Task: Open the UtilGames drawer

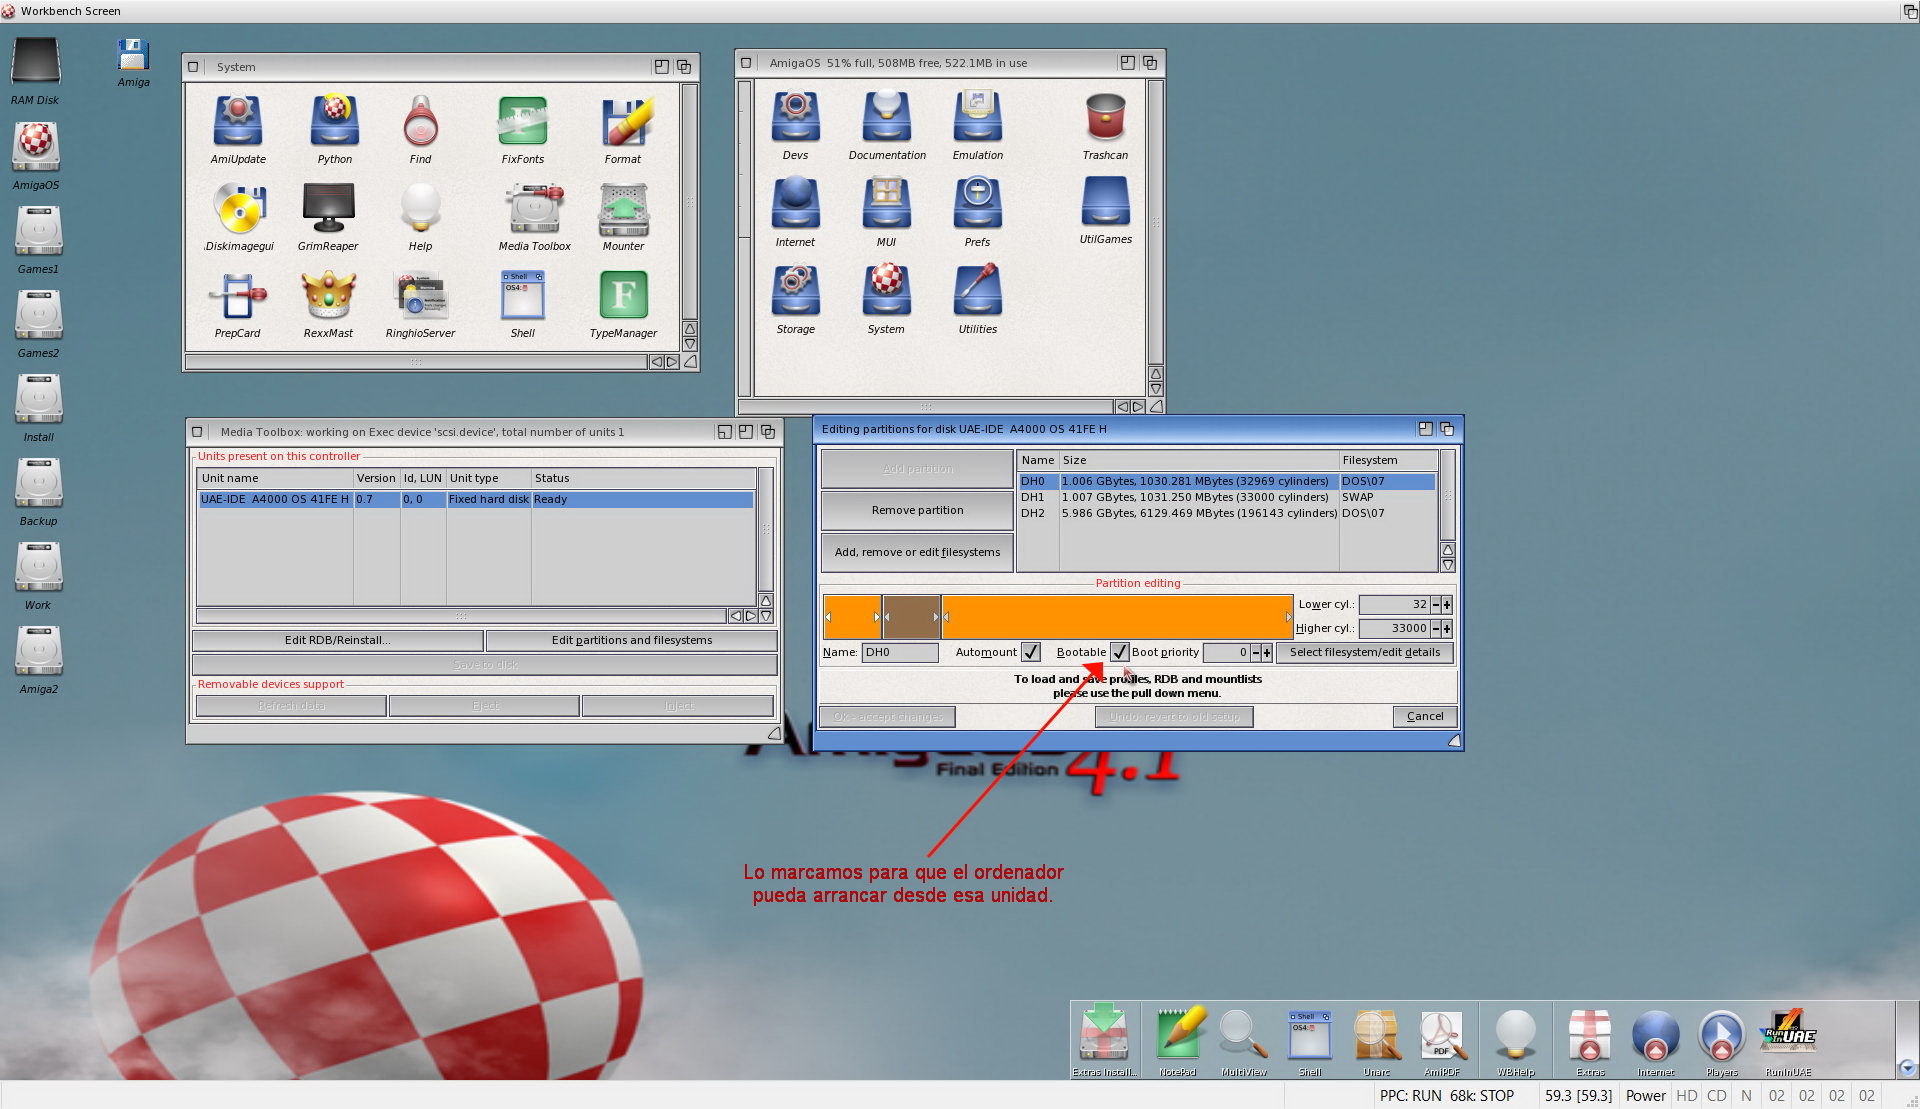Action: pyautogui.click(x=1105, y=202)
